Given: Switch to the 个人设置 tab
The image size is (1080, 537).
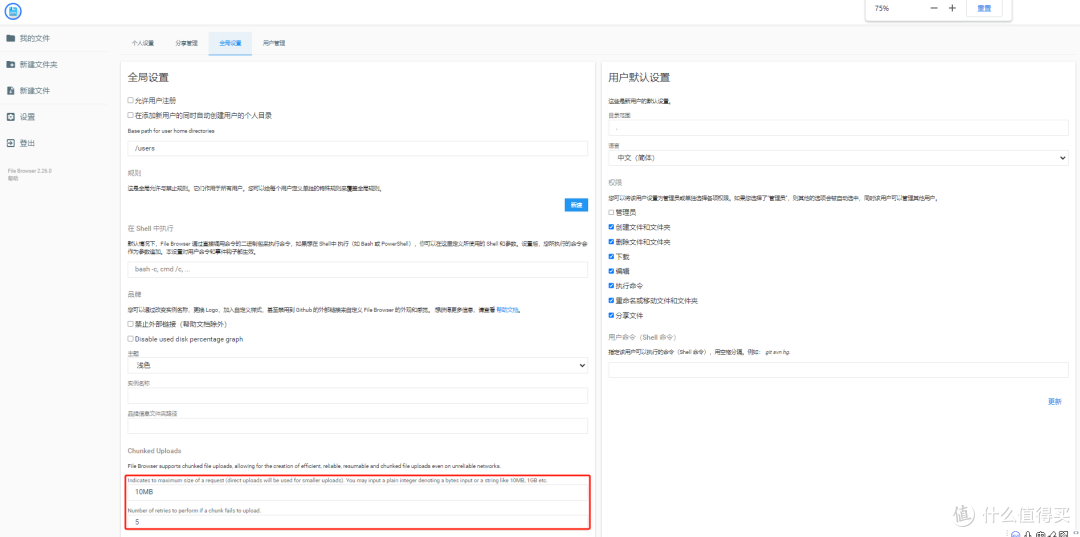Looking at the screenshot, I should coord(143,43).
